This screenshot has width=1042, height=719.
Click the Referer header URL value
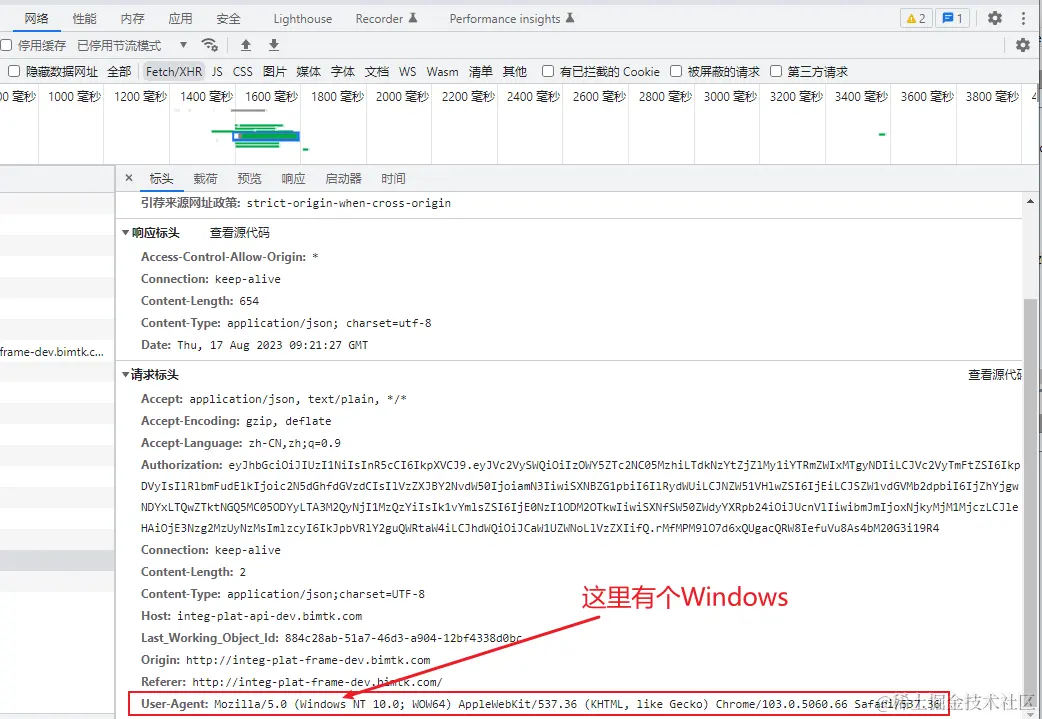pos(317,682)
